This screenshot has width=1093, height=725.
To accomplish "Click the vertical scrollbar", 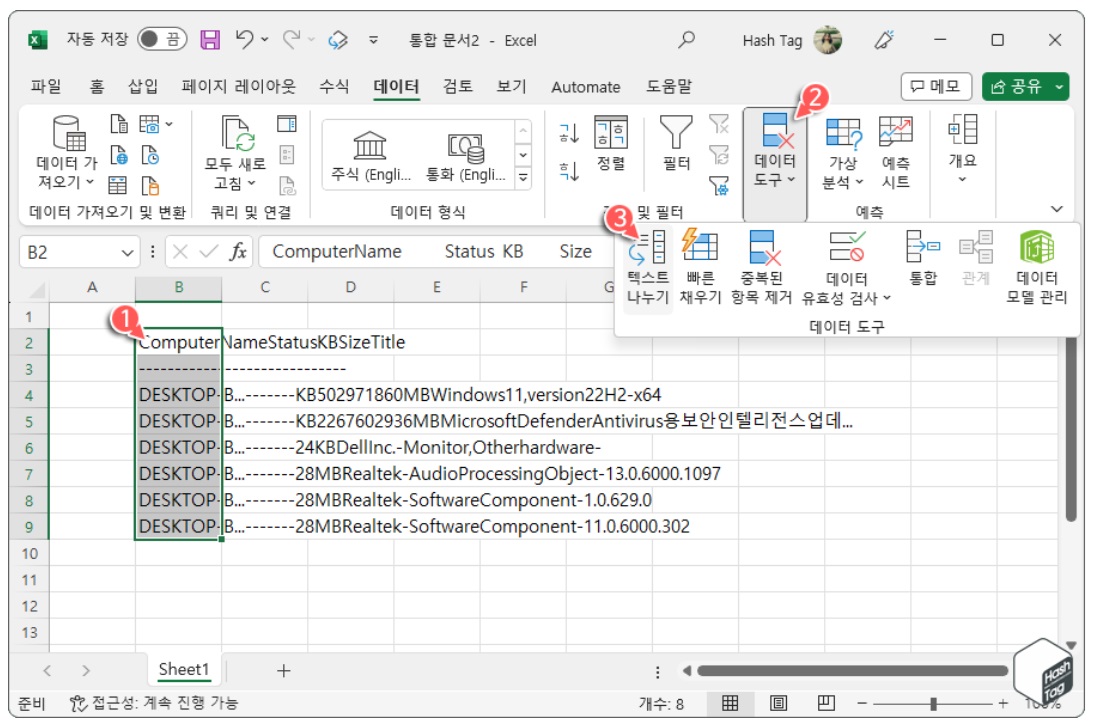I will pyautogui.click(x=1071, y=427).
